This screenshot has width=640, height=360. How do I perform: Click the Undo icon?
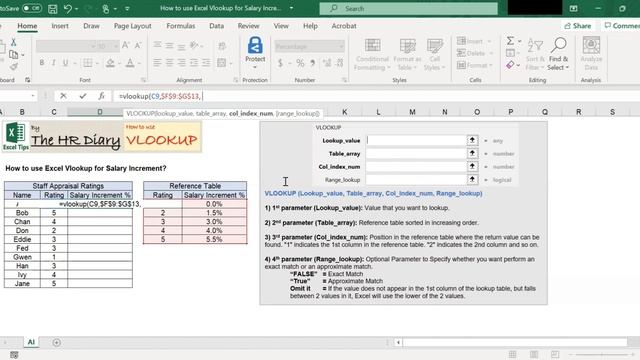pos(68,8)
